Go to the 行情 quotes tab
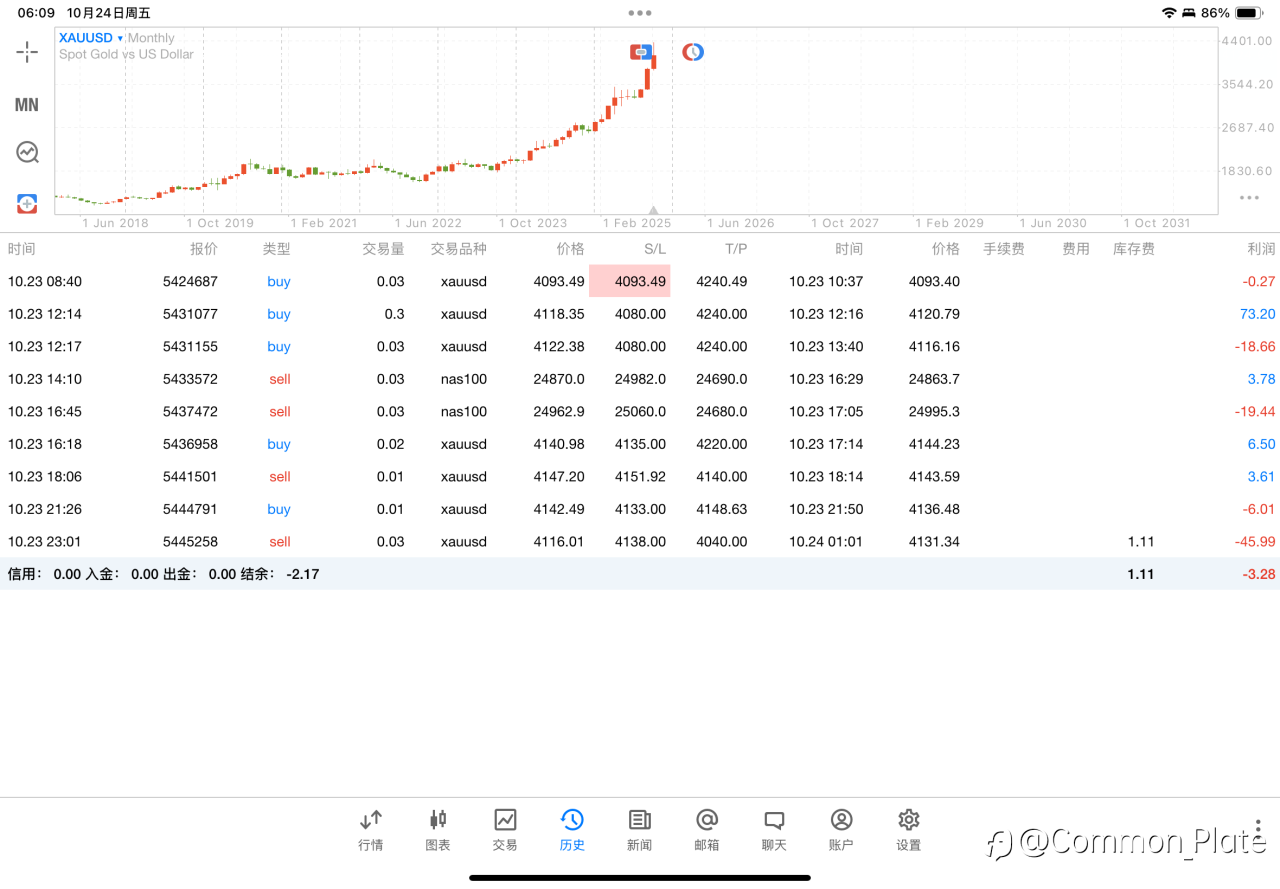The width and height of the screenshot is (1280, 889). click(x=371, y=830)
